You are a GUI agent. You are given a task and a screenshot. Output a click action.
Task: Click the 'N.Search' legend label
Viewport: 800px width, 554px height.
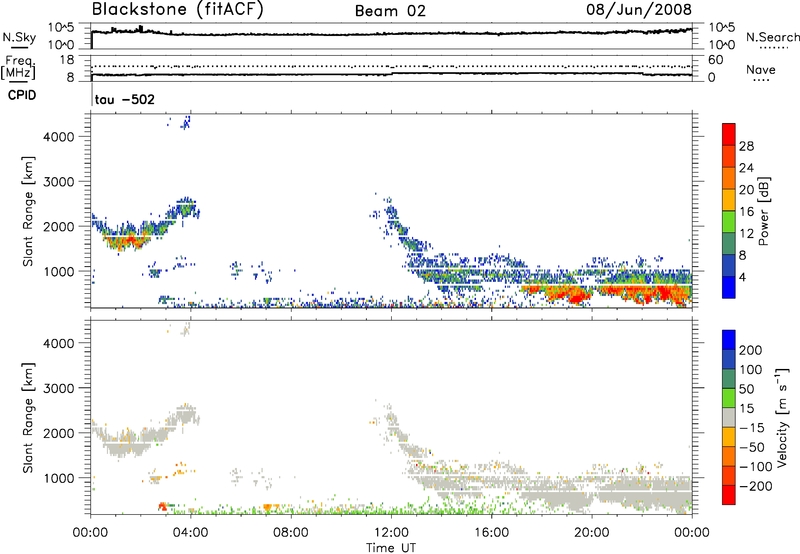(x=773, y=37)
